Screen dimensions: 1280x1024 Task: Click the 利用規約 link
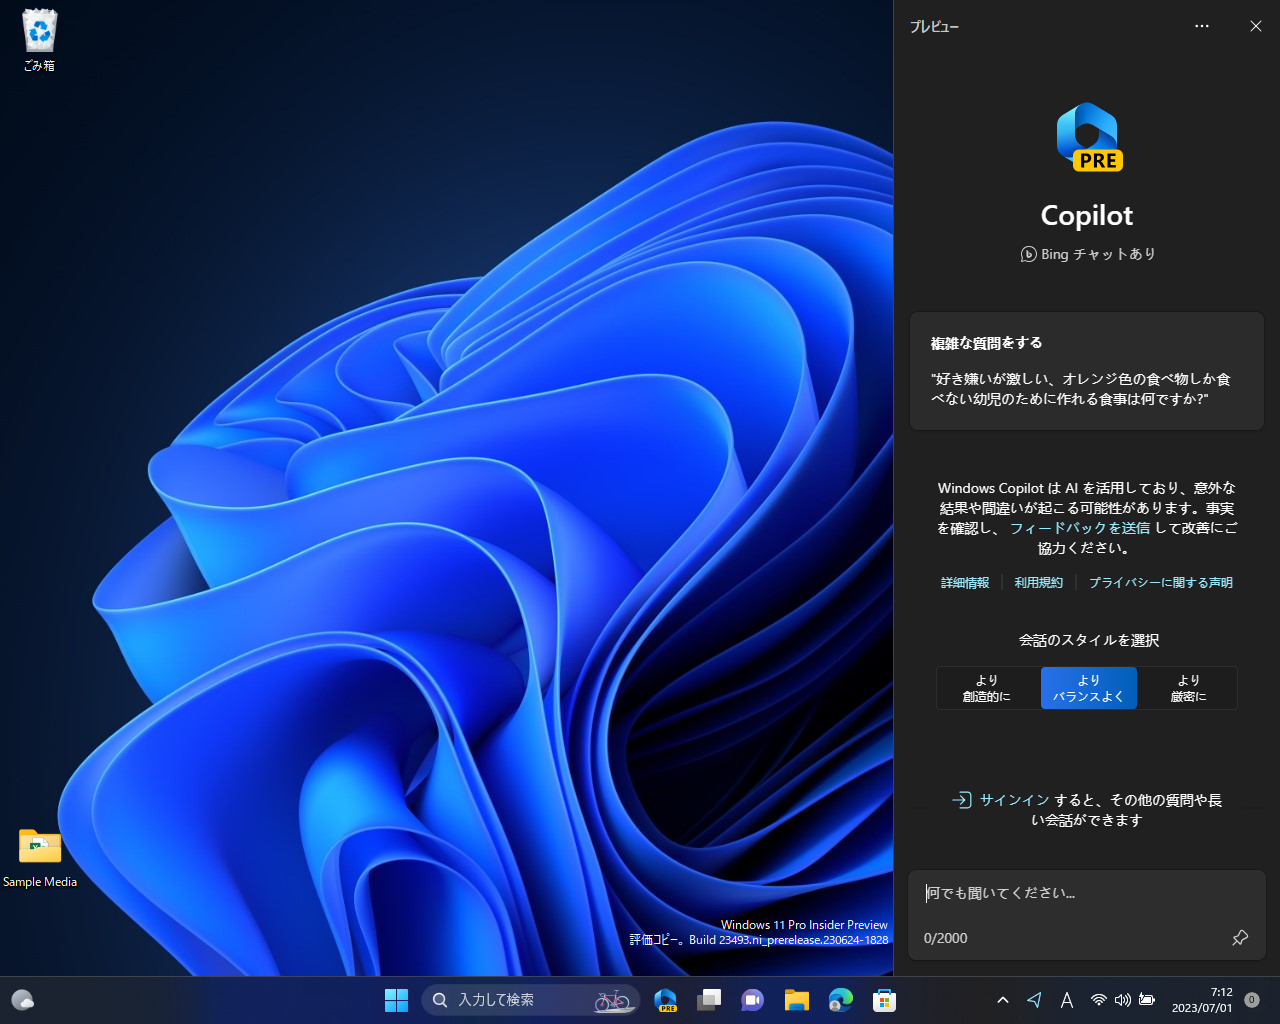1038,582
